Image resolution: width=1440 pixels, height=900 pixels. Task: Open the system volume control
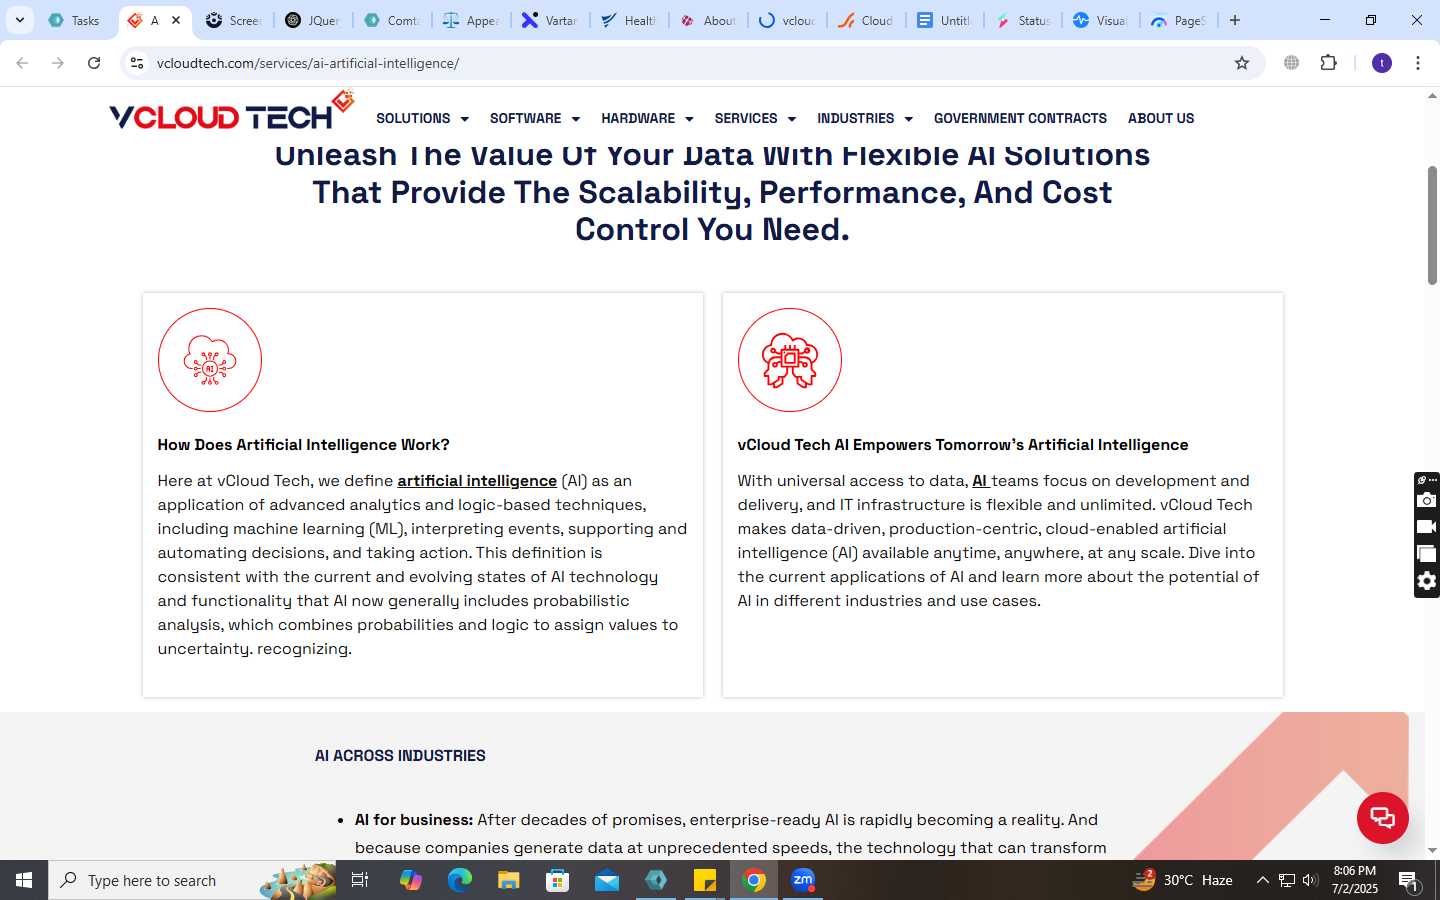[1310, 880]
